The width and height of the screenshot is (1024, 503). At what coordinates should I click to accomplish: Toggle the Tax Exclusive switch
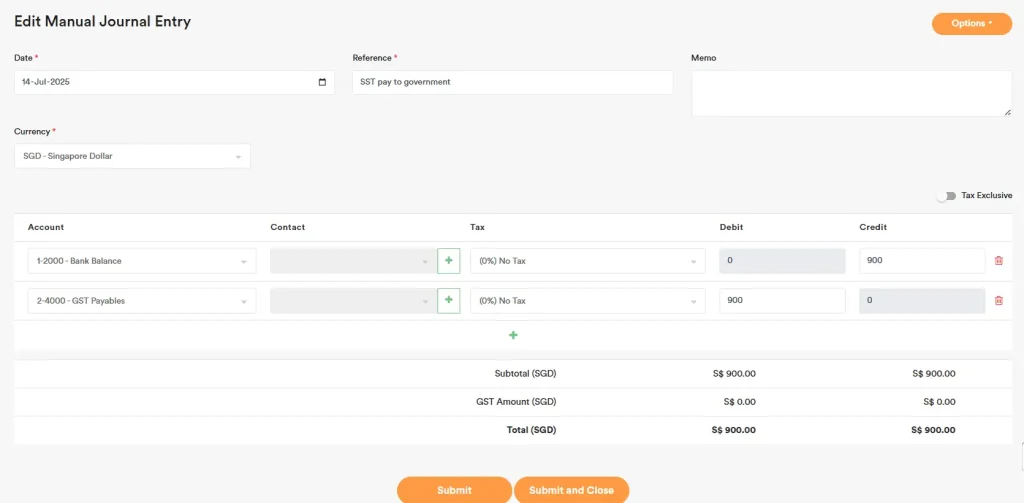[945, 196]
